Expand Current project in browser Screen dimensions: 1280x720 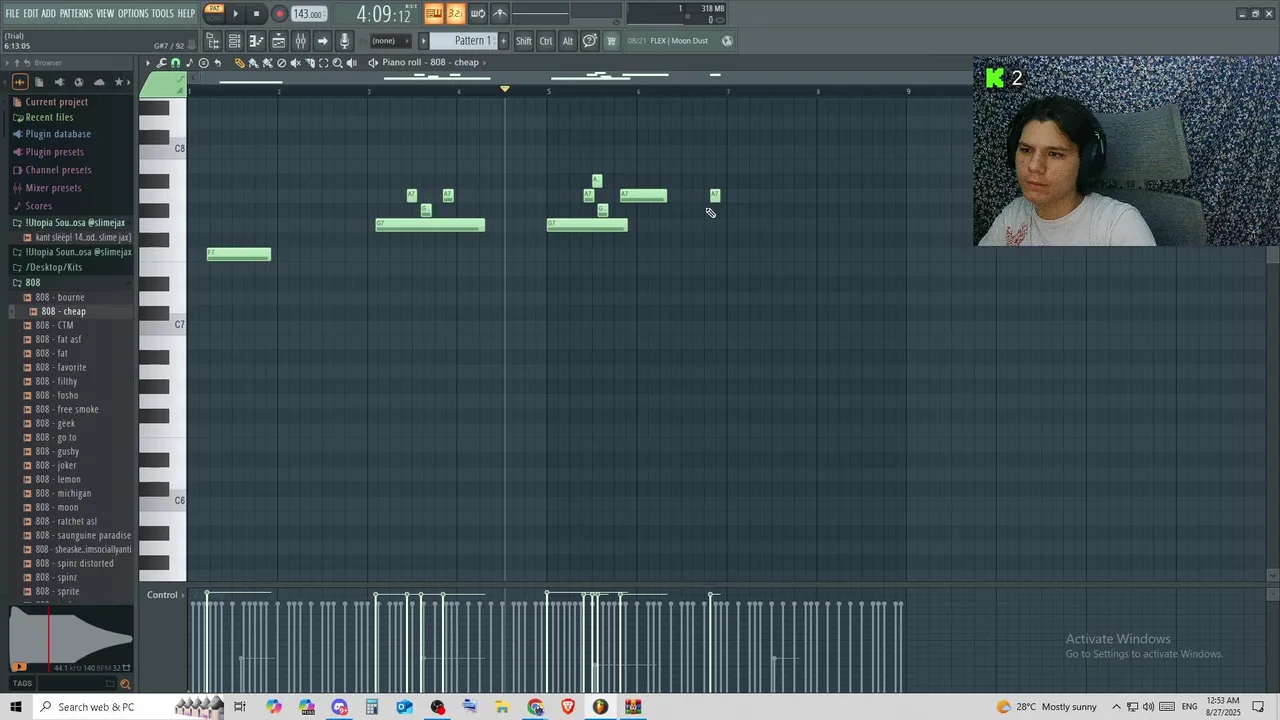(x=56, y=102)
